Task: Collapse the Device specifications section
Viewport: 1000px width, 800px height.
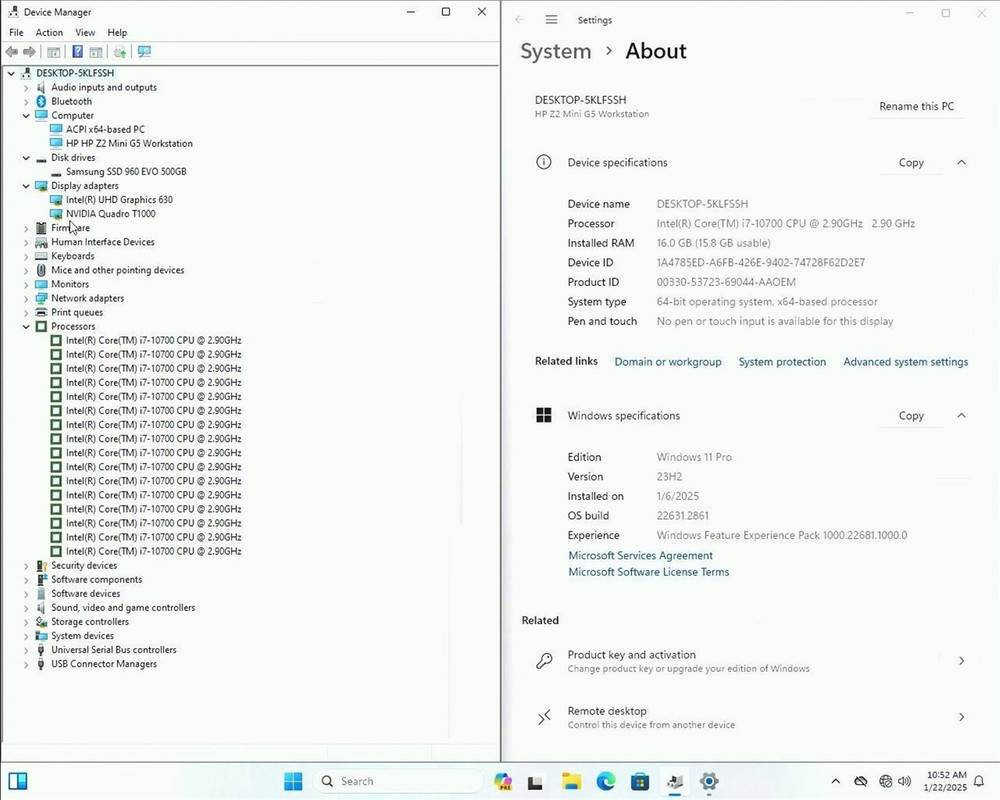Action: [961, 163]
